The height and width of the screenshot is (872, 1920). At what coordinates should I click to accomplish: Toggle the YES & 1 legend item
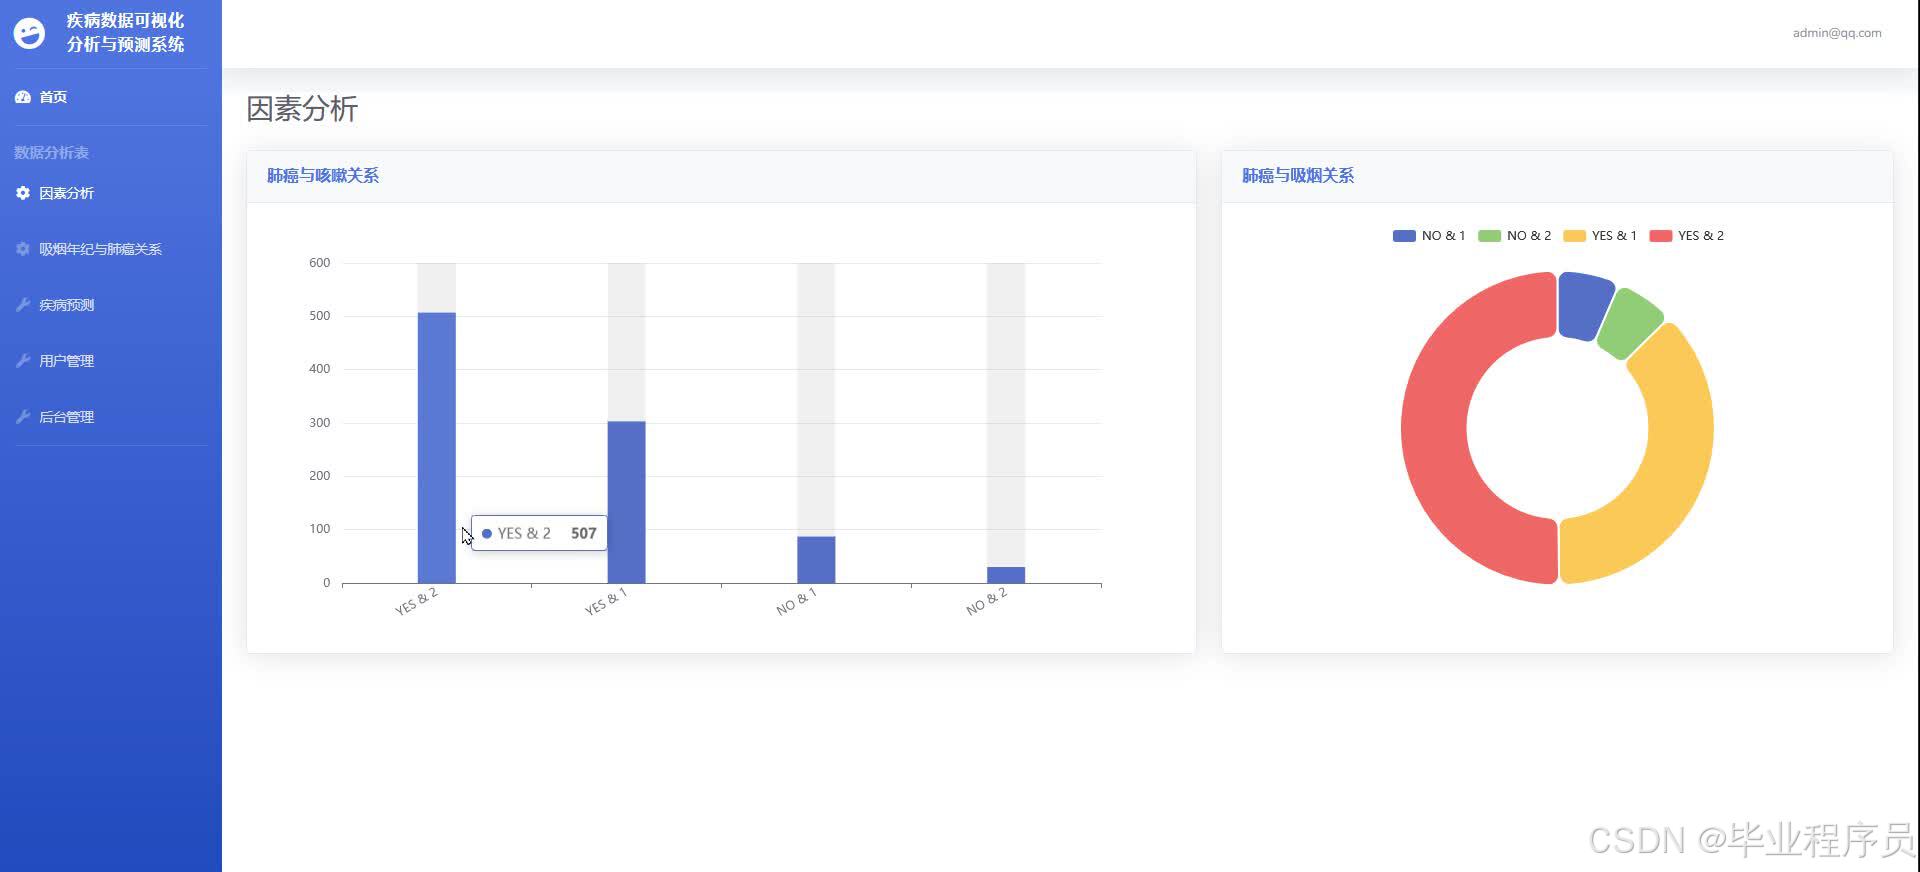click(1600, 236)
